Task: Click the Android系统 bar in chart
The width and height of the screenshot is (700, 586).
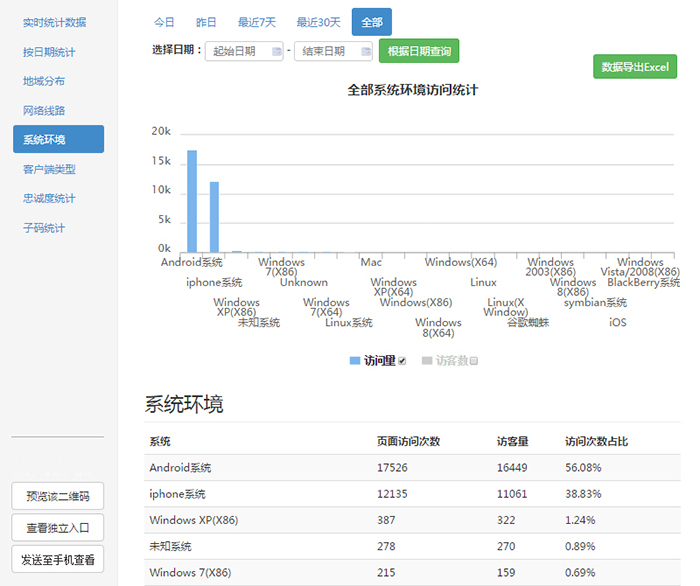Action: [x=192, y=201]
